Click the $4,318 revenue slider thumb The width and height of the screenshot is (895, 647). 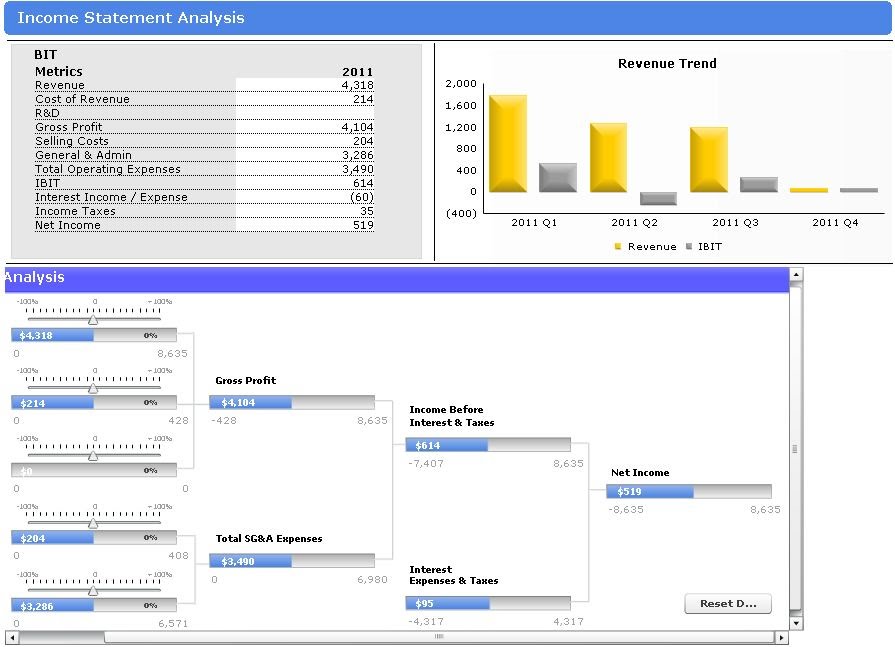[93, 320]
